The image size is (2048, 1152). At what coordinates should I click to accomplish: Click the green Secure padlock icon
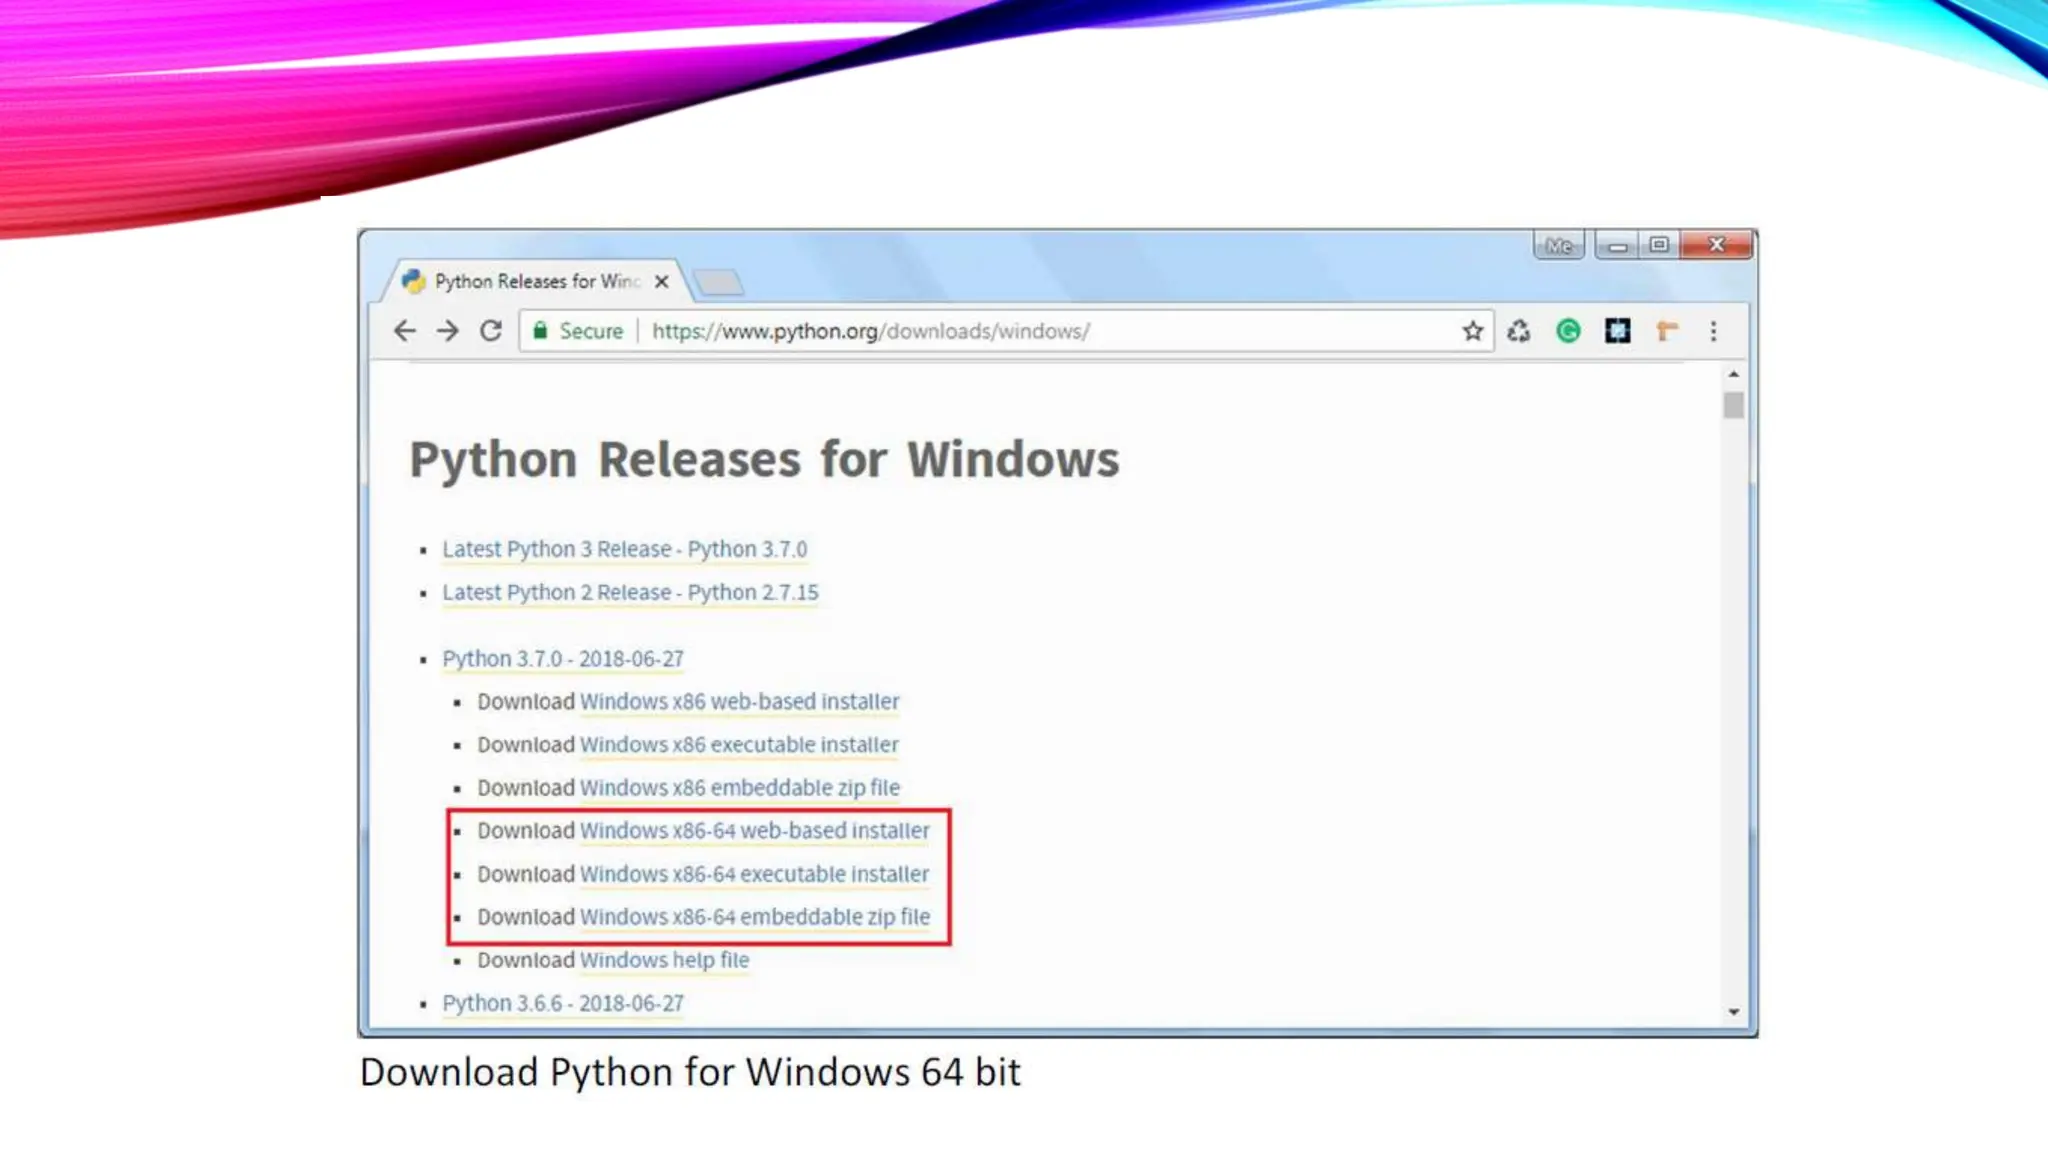click(540, 331)
